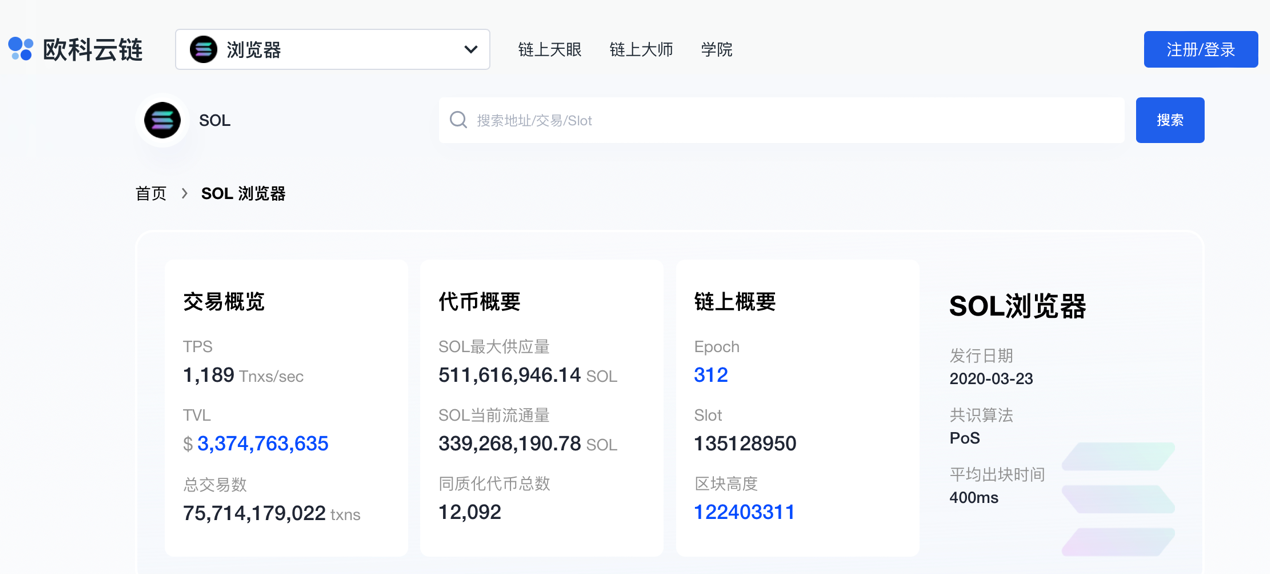Click the breadcrumb chevron separator

pyautogui.click(x=184, y=194)
